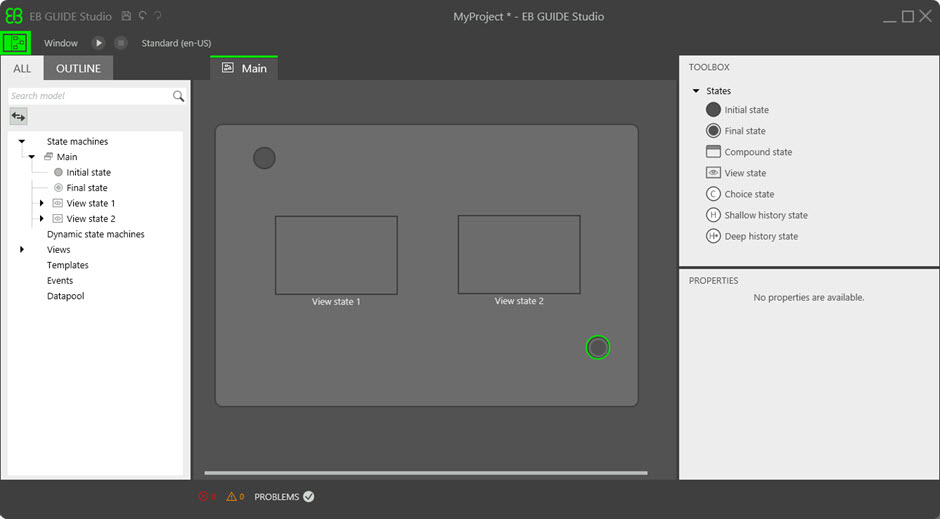
Task: Open the project center icon
Action: [15, 43]
